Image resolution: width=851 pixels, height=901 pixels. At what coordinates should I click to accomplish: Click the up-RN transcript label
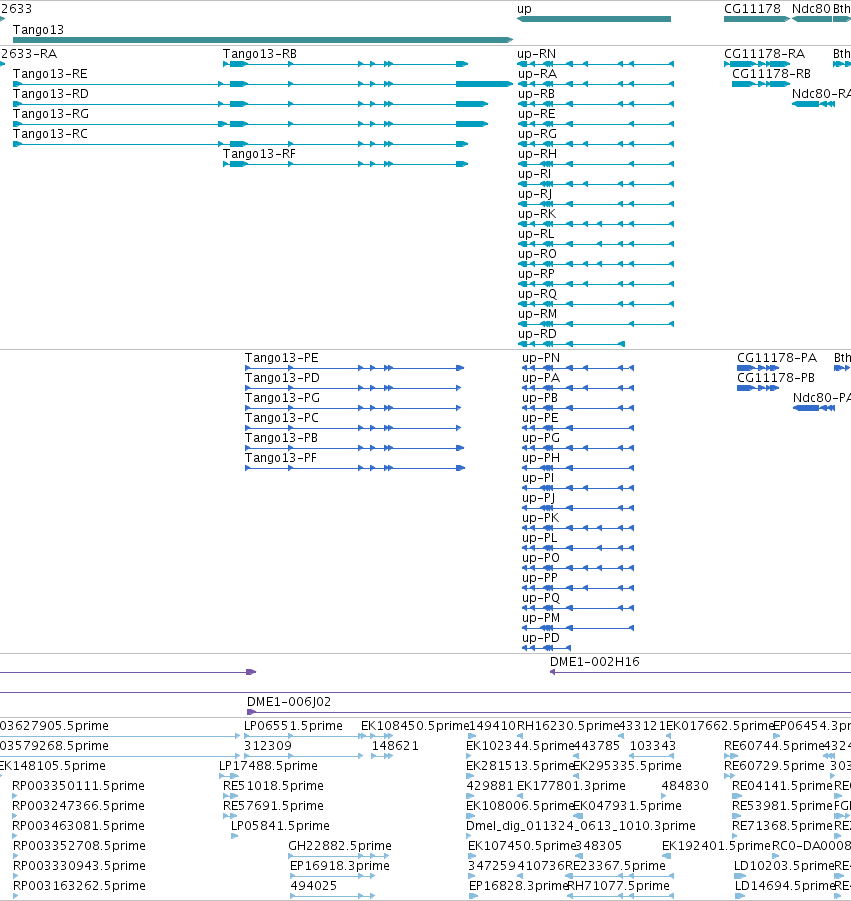coord(536,53)
